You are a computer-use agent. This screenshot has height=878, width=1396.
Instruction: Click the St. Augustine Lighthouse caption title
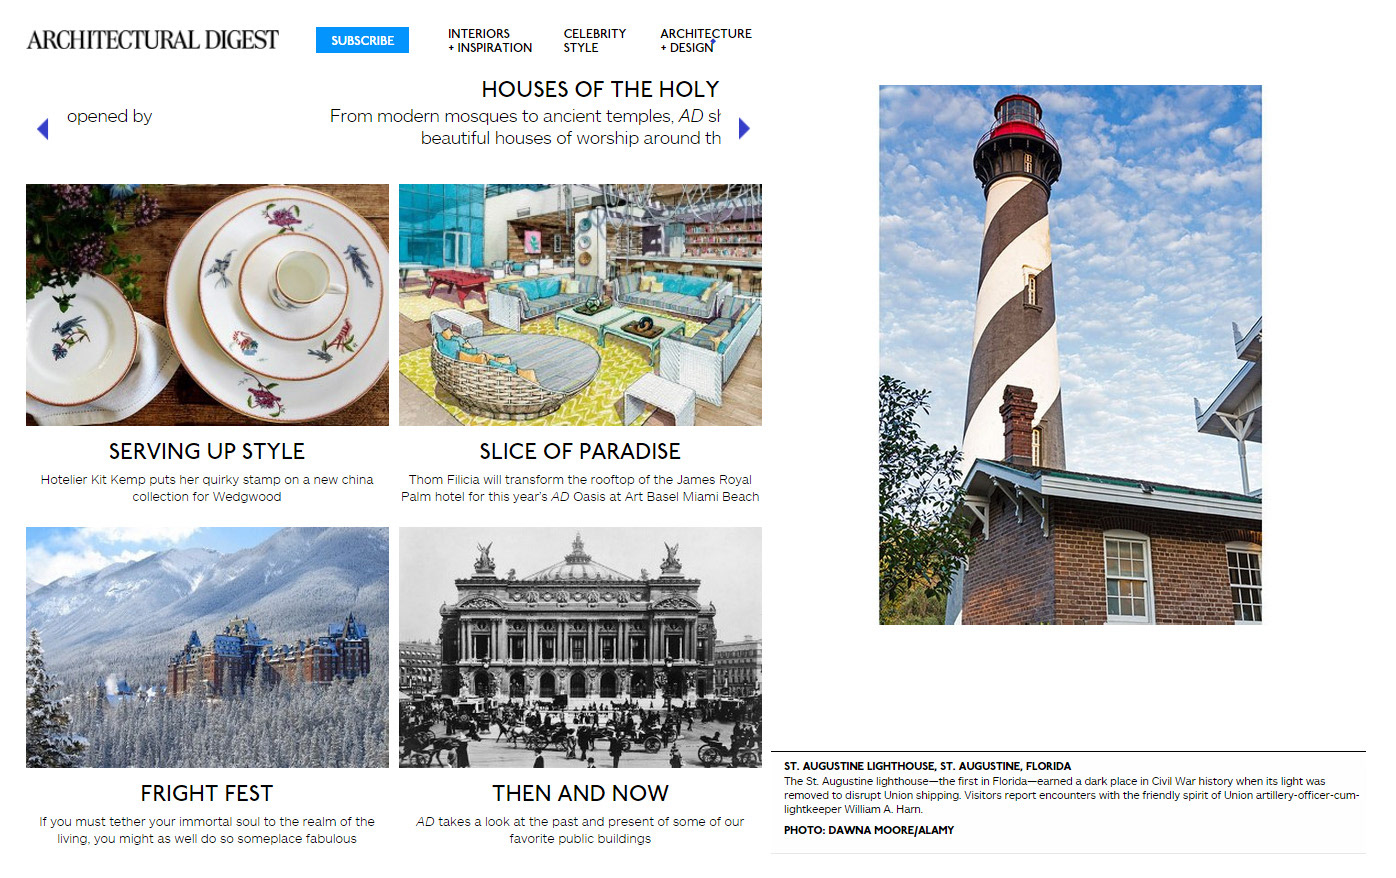coord(927,766)
